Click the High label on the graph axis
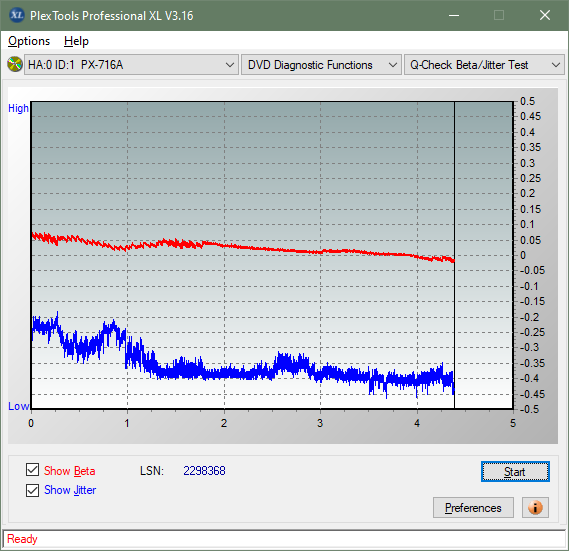Image resolution: width=569 pixels, height=551 pixels. coord(18,108)
